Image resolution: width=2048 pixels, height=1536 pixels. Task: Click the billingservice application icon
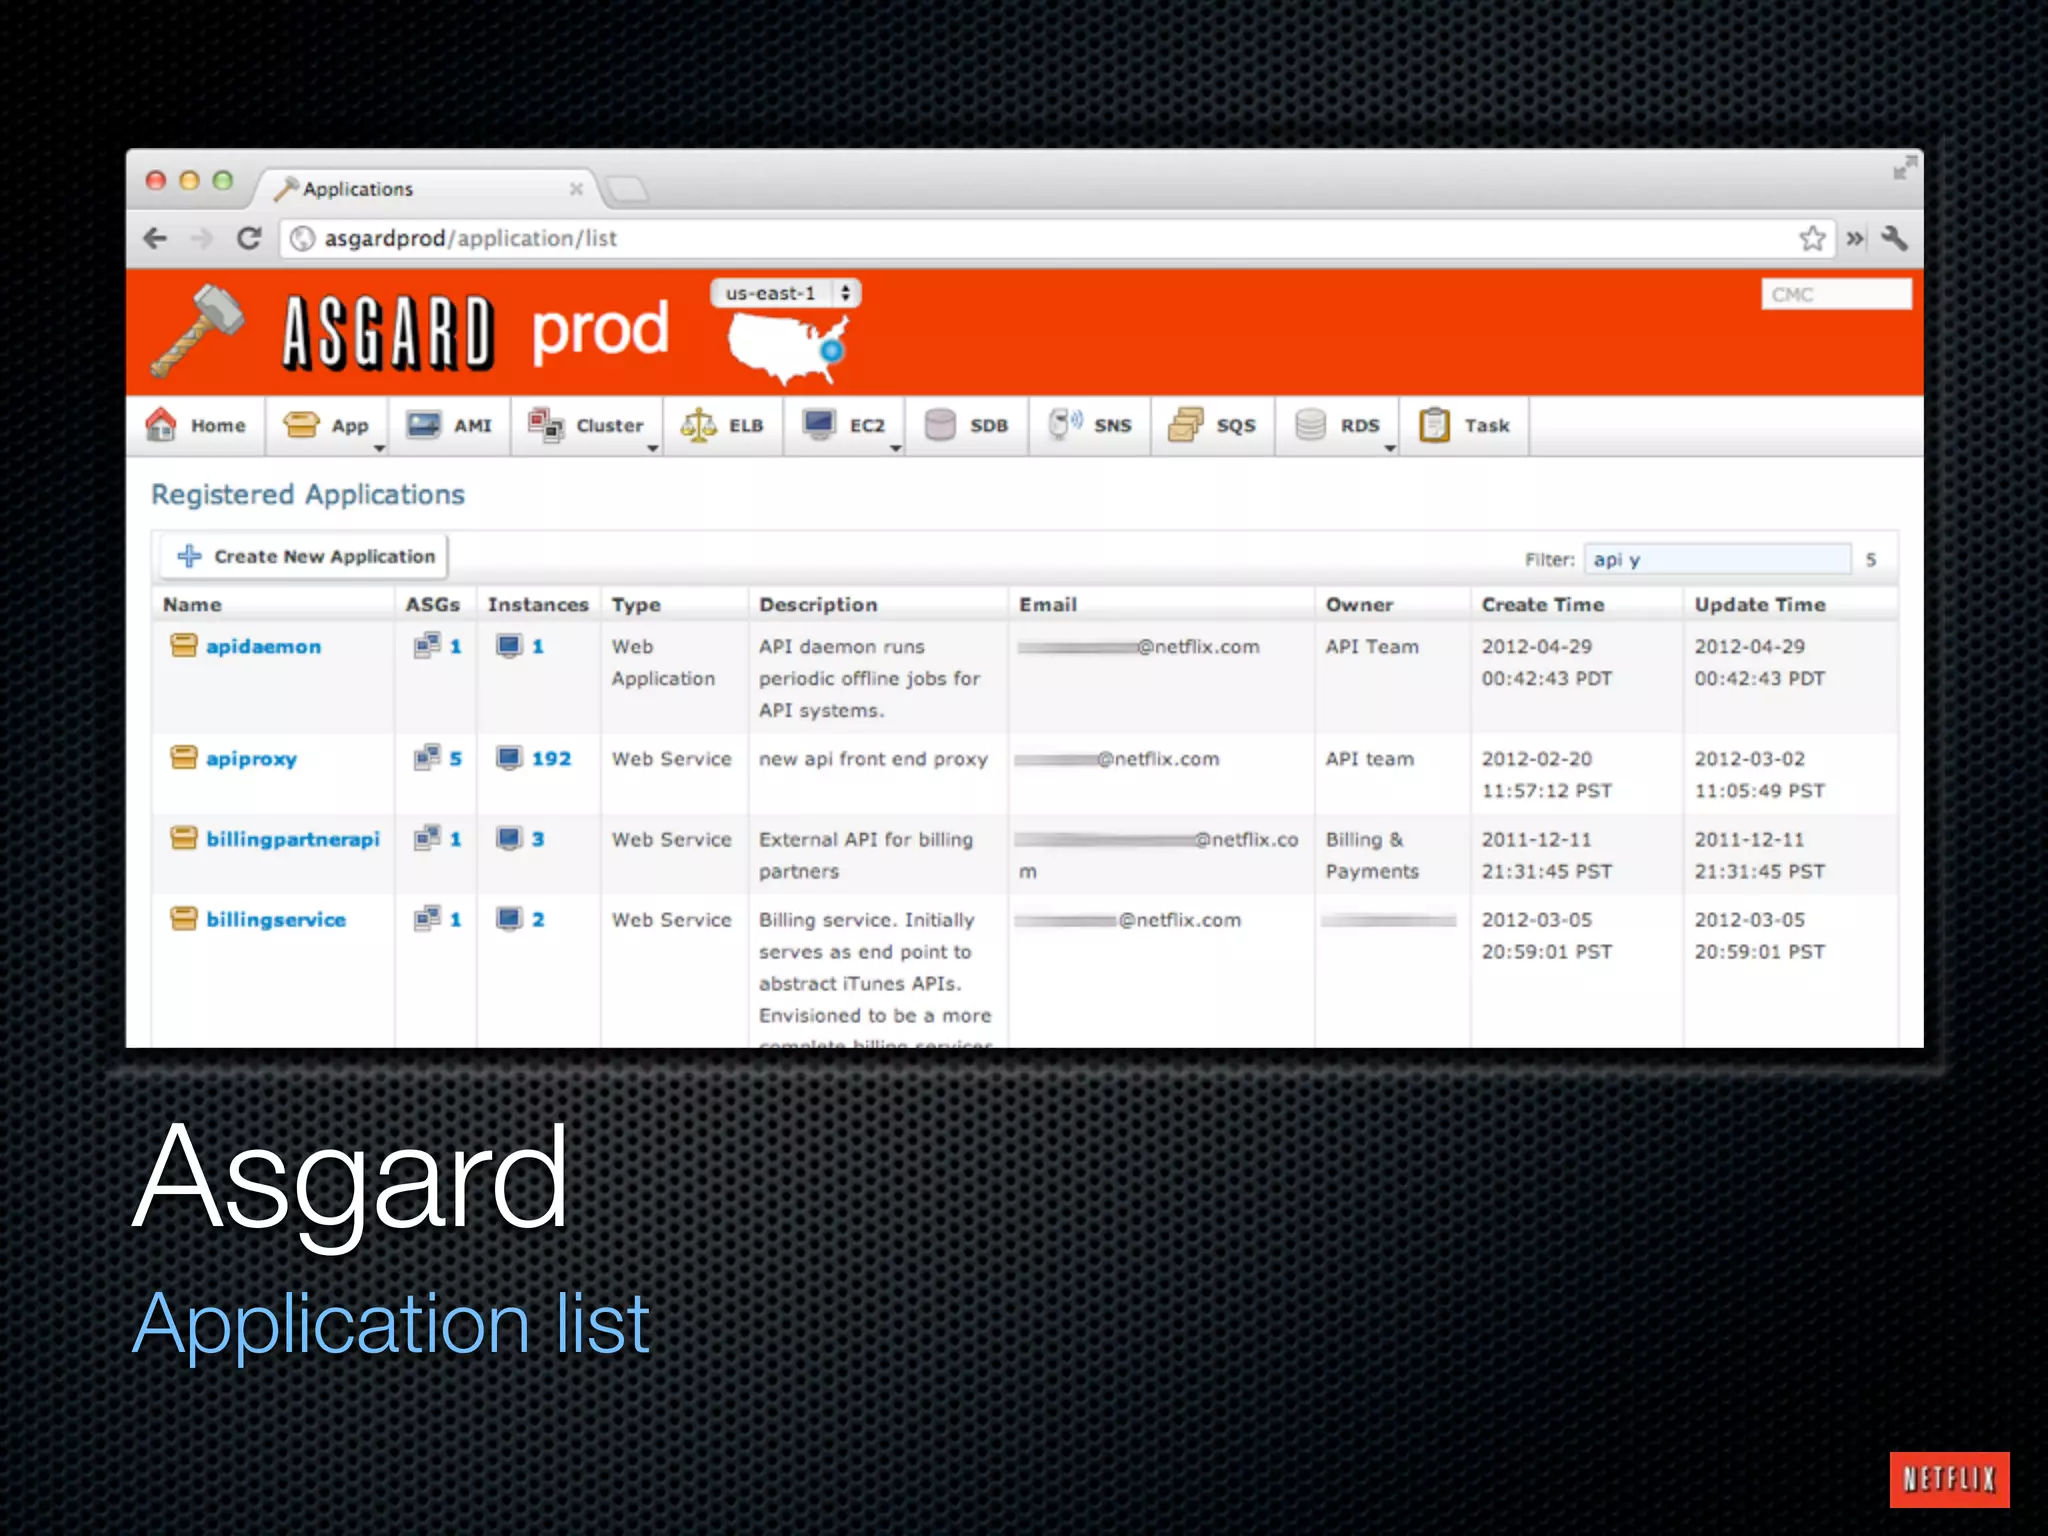[184, 918]
